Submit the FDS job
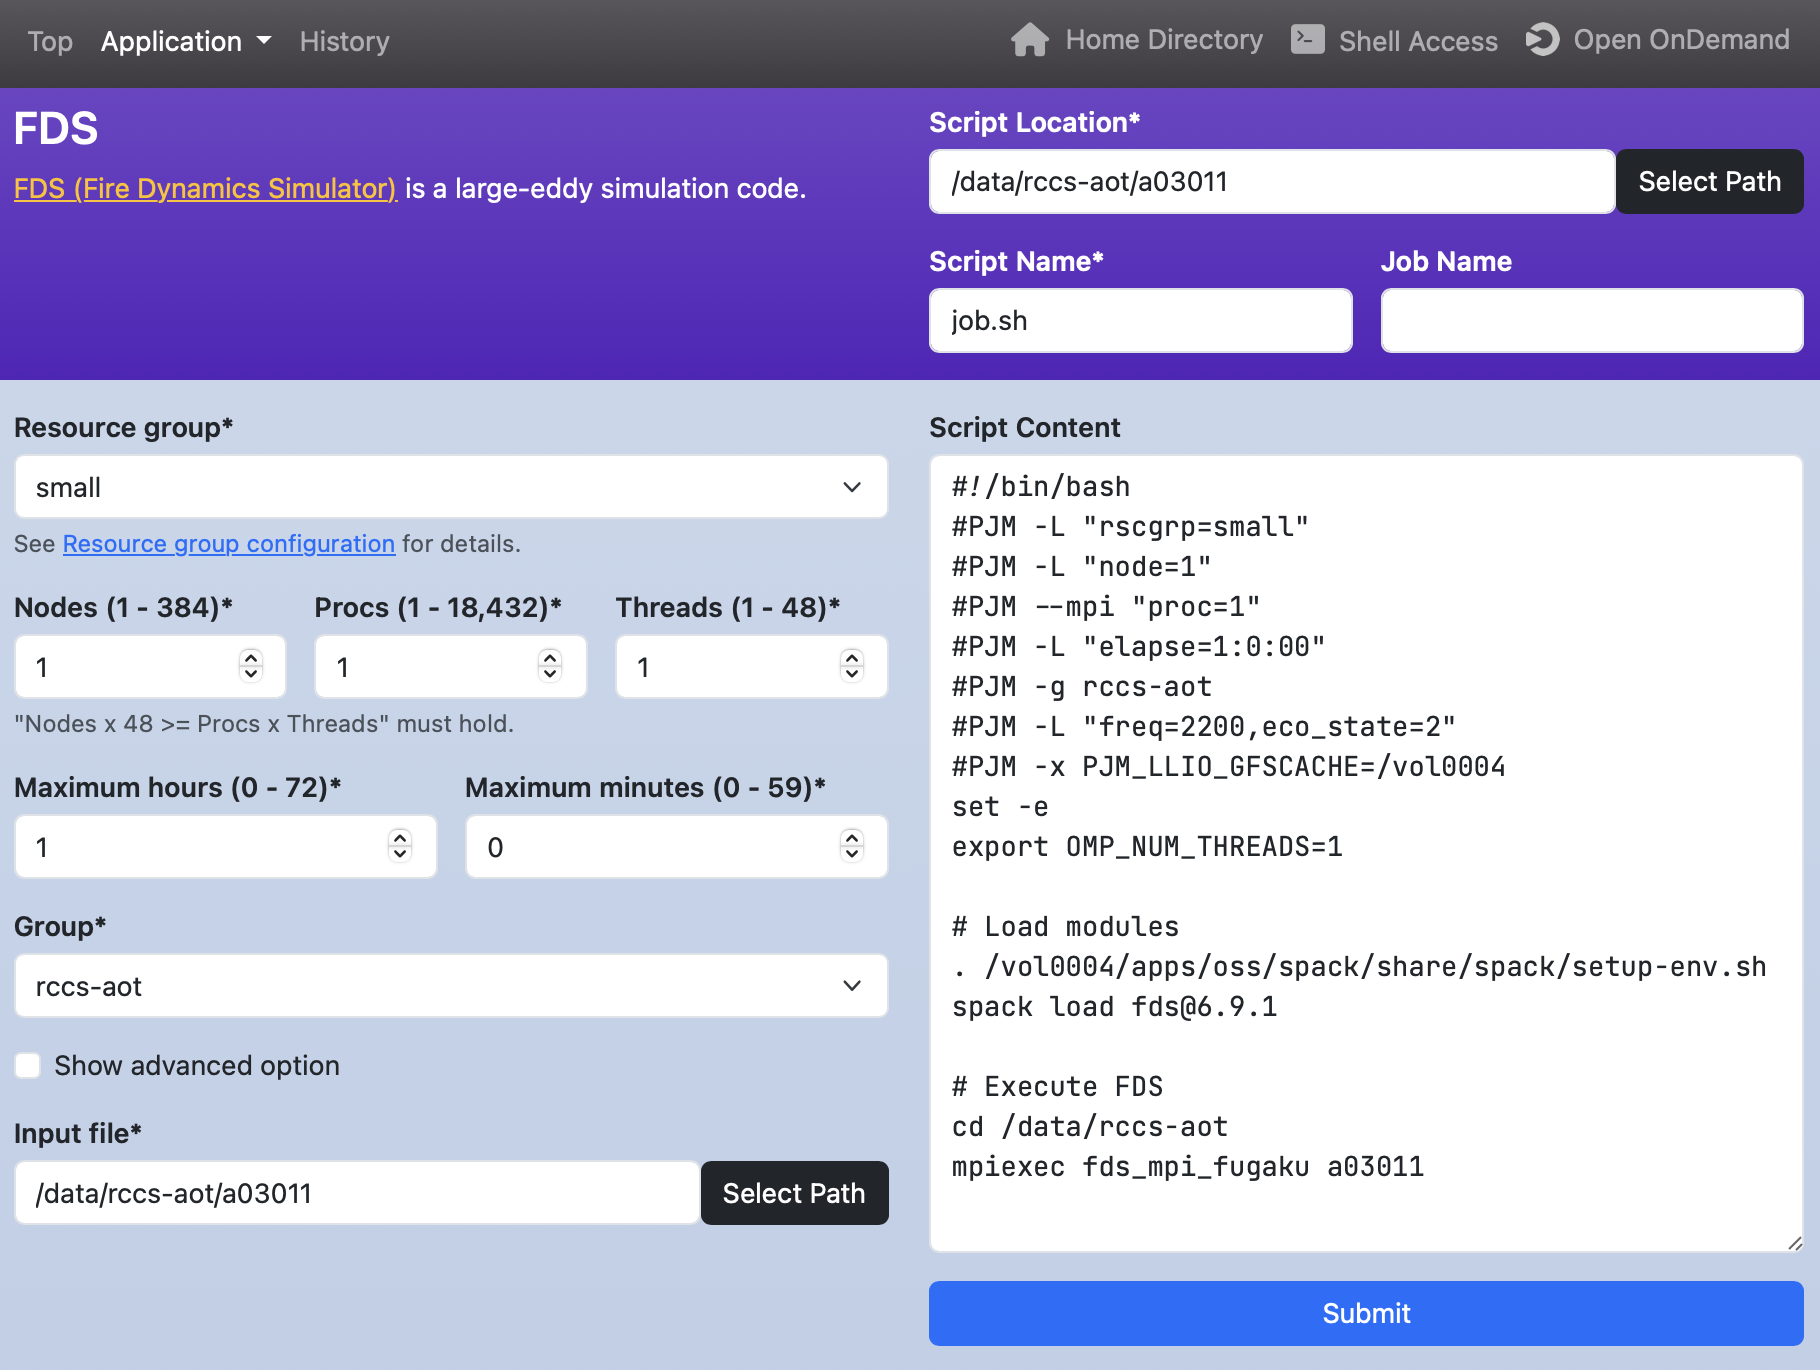 click(x=1366, y=1313)
